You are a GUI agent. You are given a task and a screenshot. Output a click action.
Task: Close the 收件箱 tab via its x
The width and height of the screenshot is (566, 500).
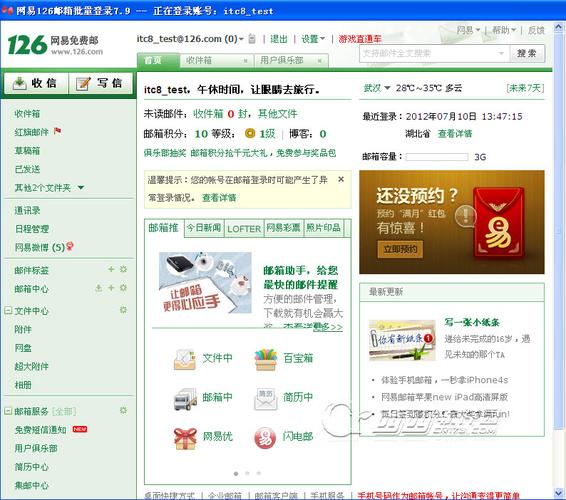[245, 61]
